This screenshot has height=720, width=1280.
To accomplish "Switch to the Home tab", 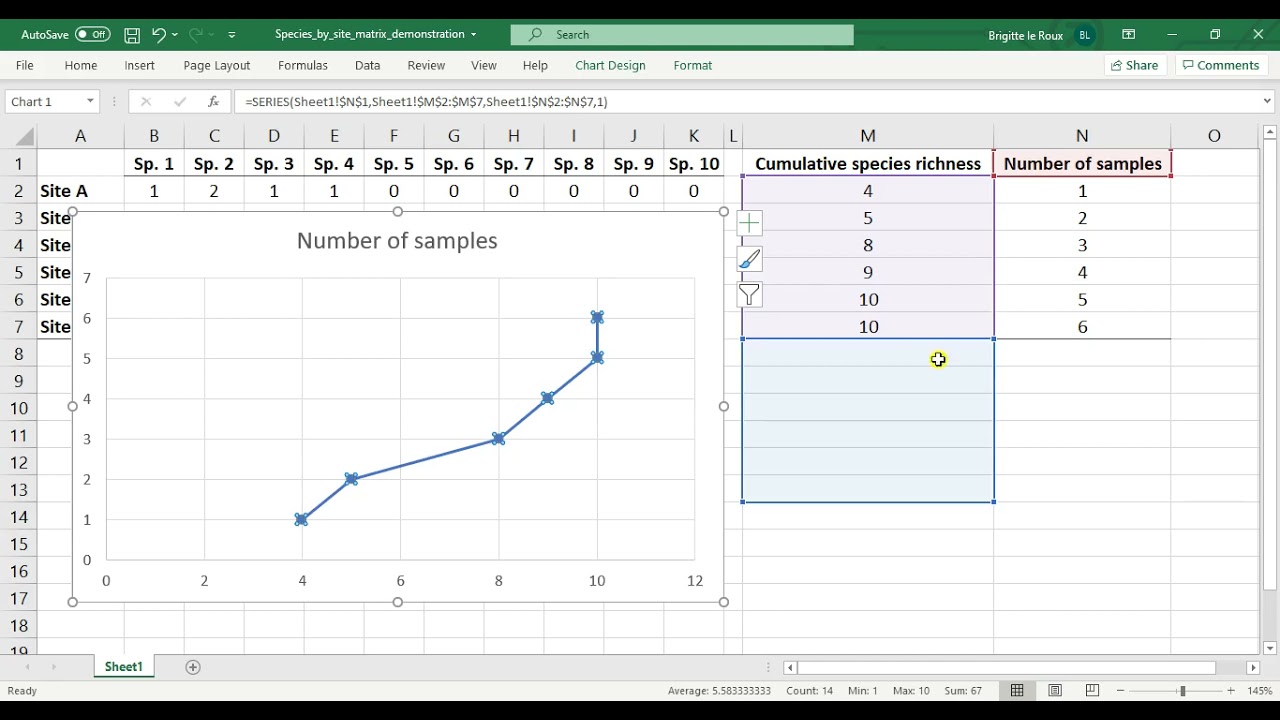I will click(81, 65).
